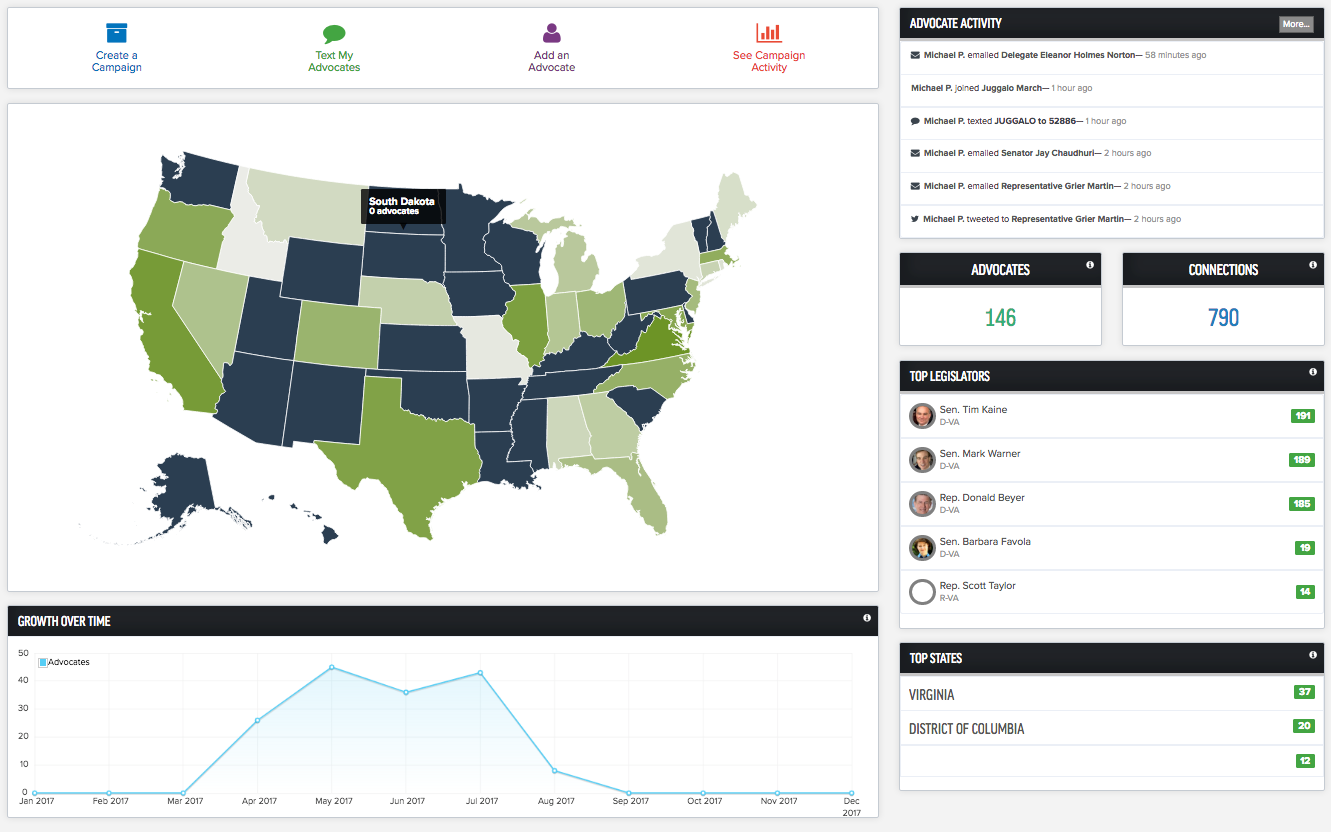
Task: Click the Apr 2017 data point
Action: pos(257,720)
